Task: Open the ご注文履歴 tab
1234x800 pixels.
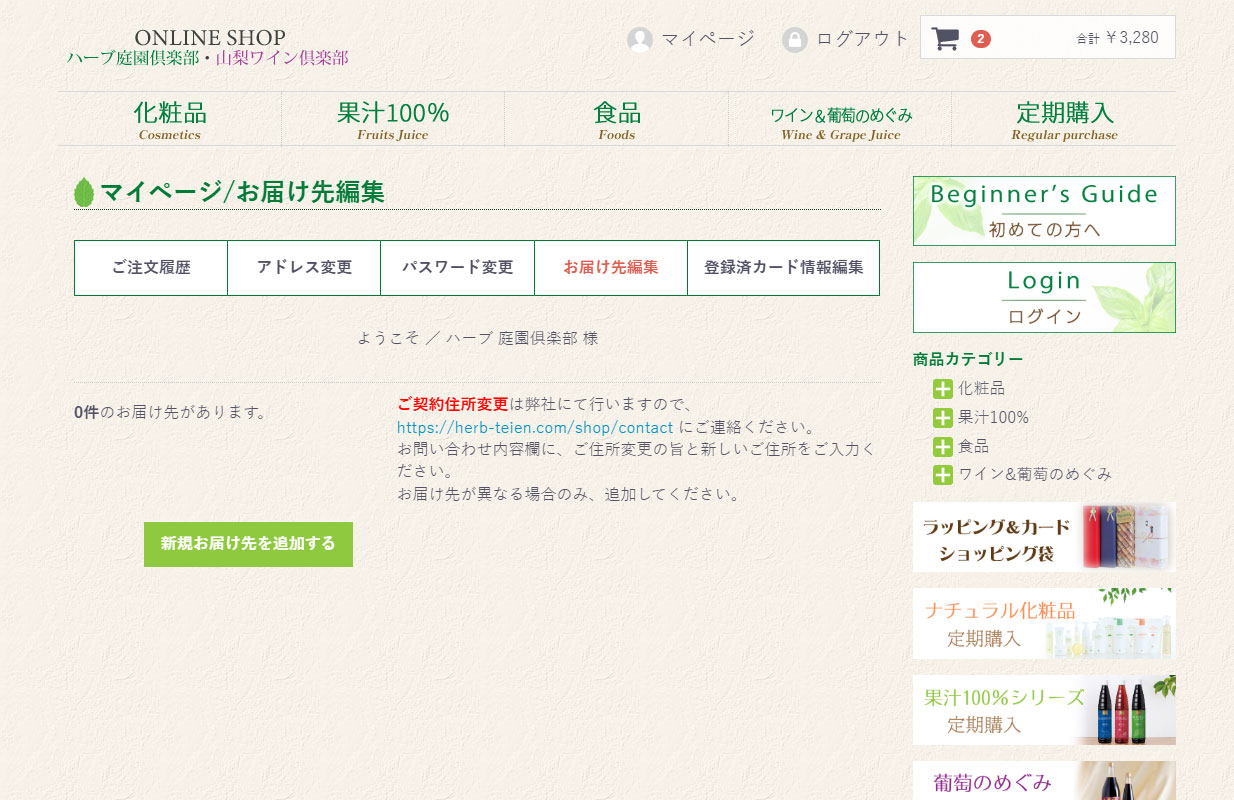Action: (151, 268)
